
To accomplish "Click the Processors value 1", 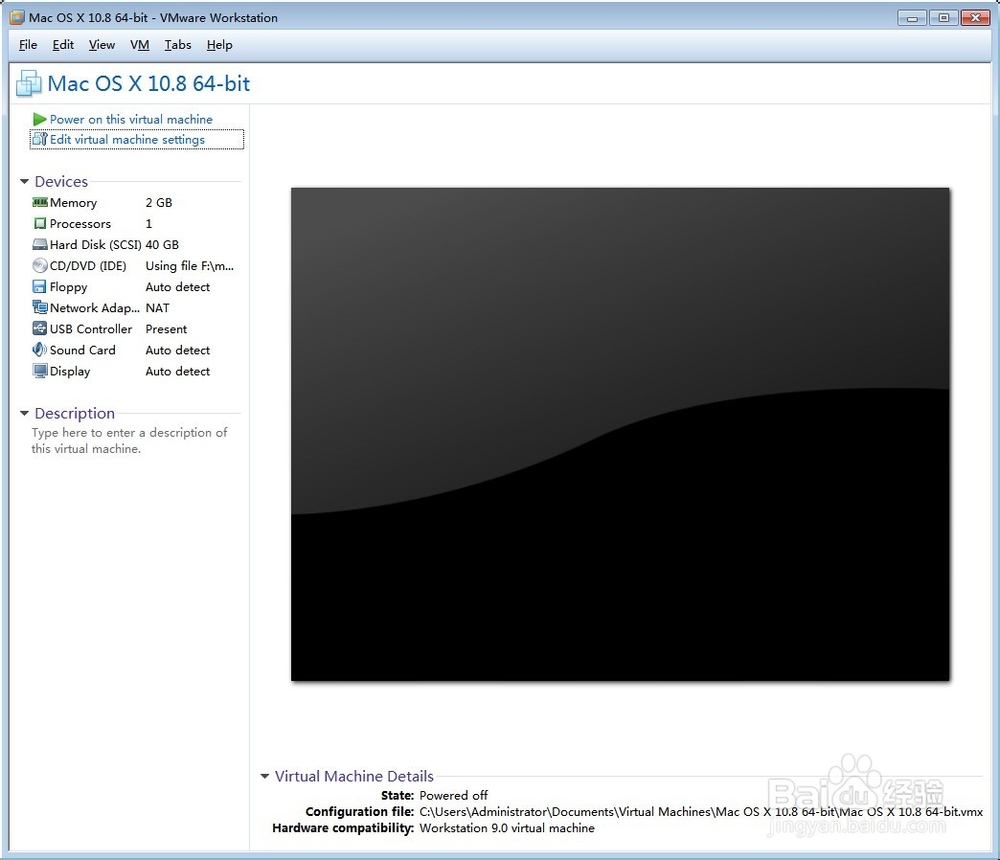I will 149,224.
